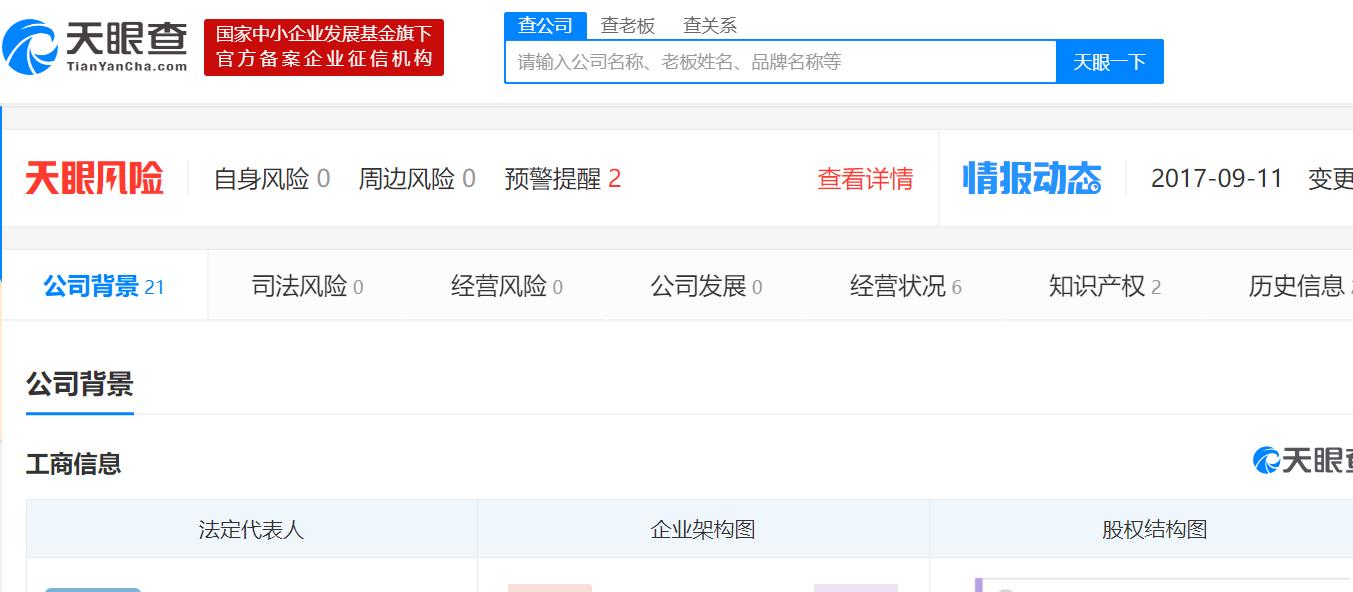The image size is (1353, 592).
Task: Click the 天眼风险 red emblem
Action: pyautogui.click(x=93, y=177)
